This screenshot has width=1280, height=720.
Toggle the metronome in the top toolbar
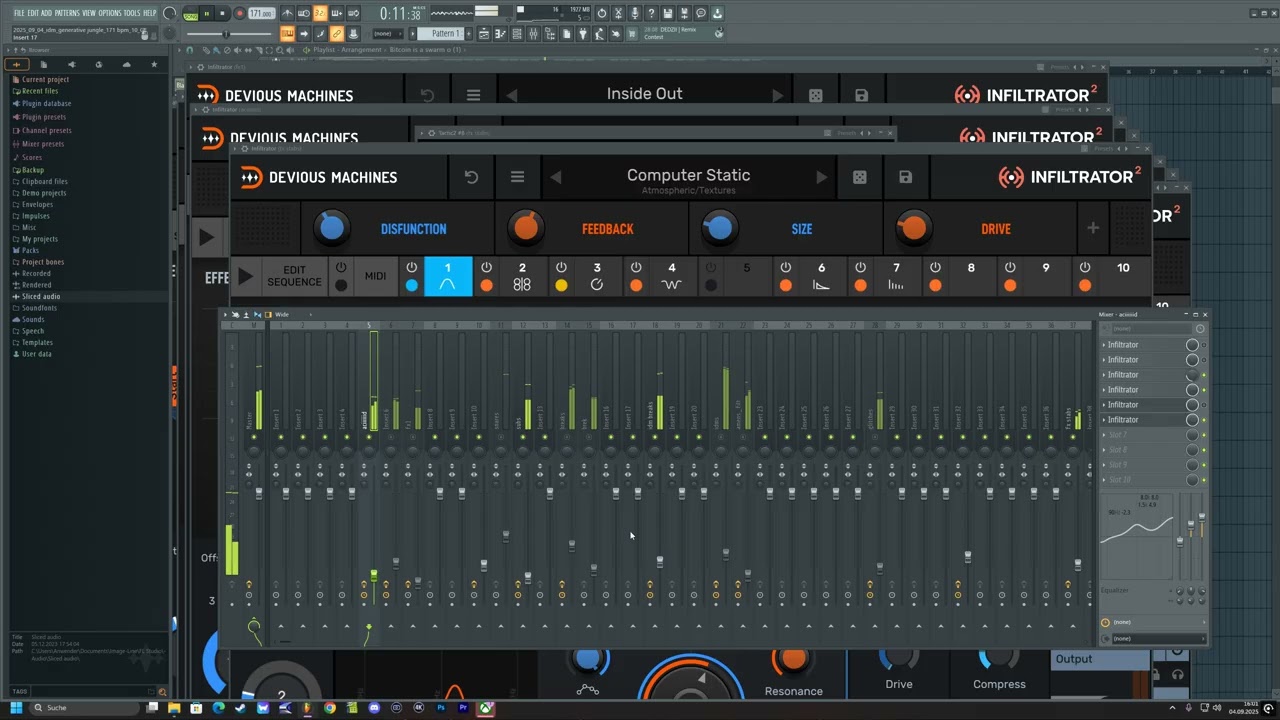[x=287, y=13]
